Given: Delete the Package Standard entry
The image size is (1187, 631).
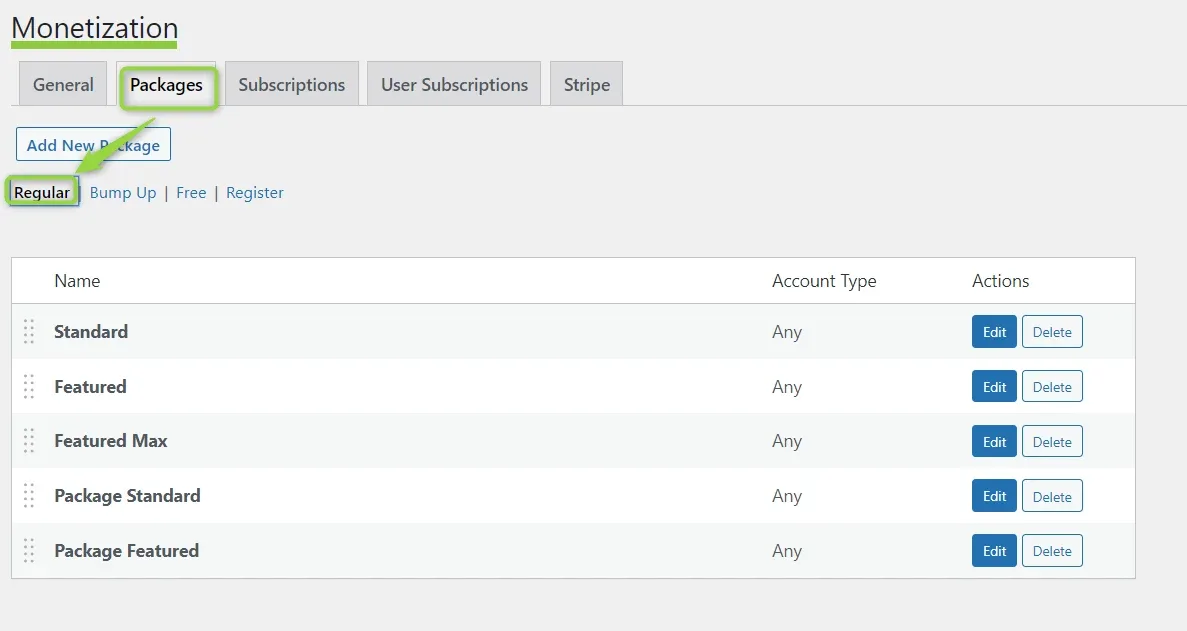Looking at the screenshot, I should [x=1052, y=496].
